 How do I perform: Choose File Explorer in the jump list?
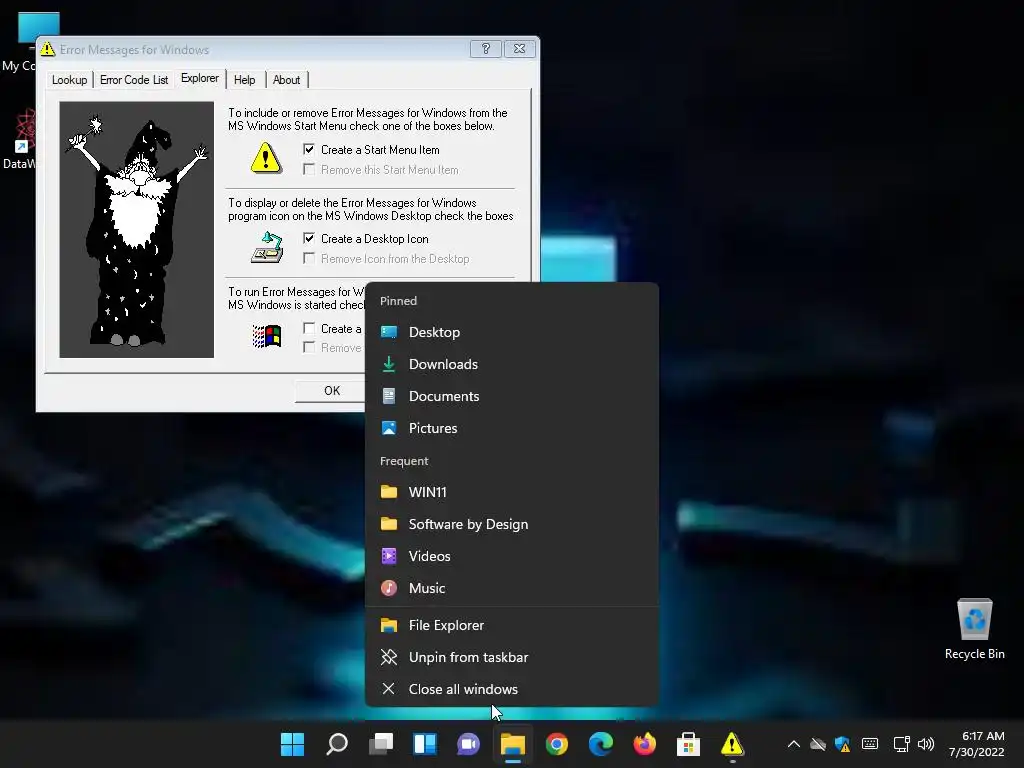click(512, 625)
